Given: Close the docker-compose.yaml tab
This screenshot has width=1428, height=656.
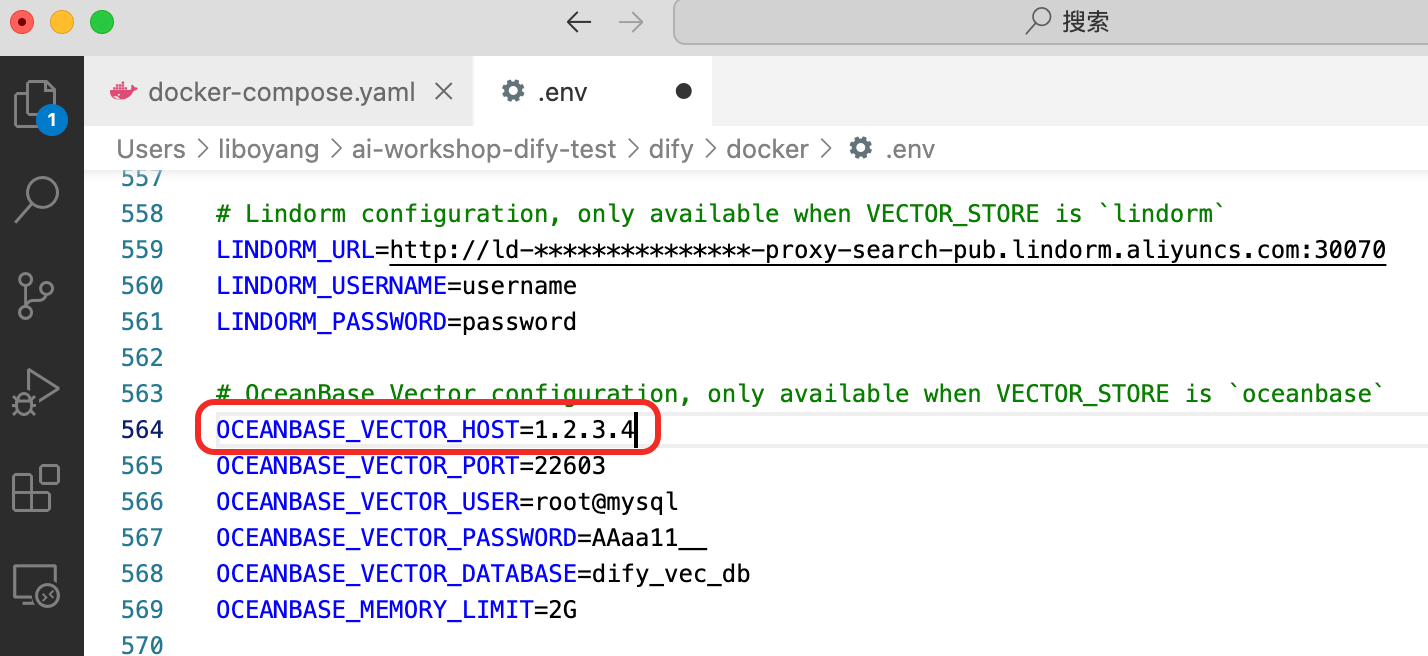Looking at the screenshot, I should point(443,92).
